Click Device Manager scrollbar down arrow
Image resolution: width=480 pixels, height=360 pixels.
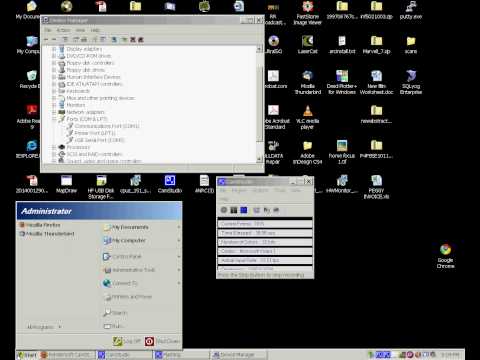tap(259, 159)
